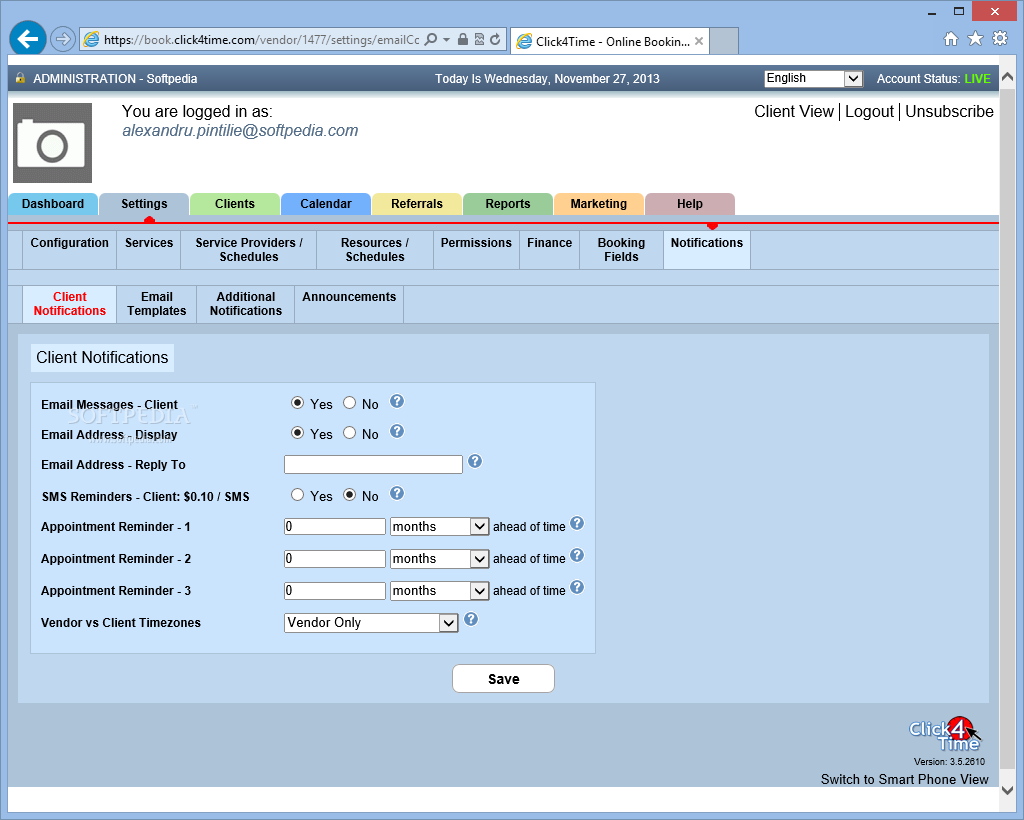Click the new tab button in browser
The width and height of the screenshot is (1024, 820).
pos(724,41)
